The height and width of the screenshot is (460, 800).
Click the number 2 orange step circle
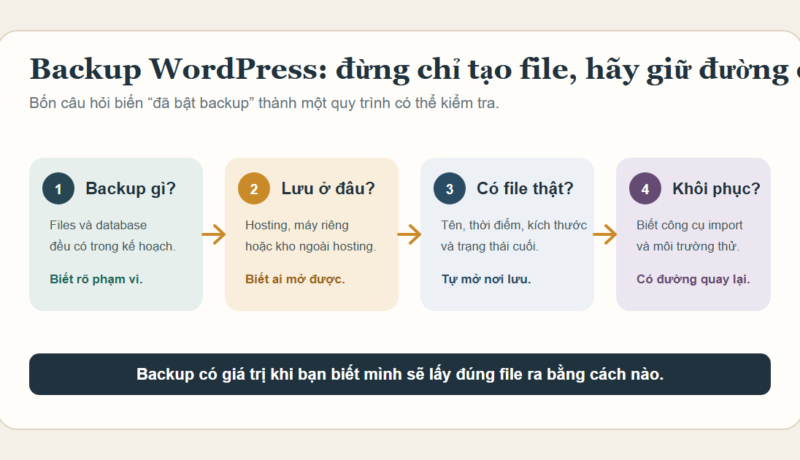pos(254,189)
